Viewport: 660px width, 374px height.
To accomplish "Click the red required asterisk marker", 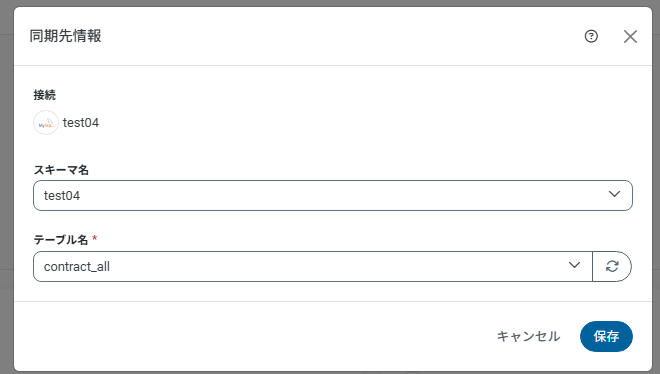I will (x=95, y=239).
